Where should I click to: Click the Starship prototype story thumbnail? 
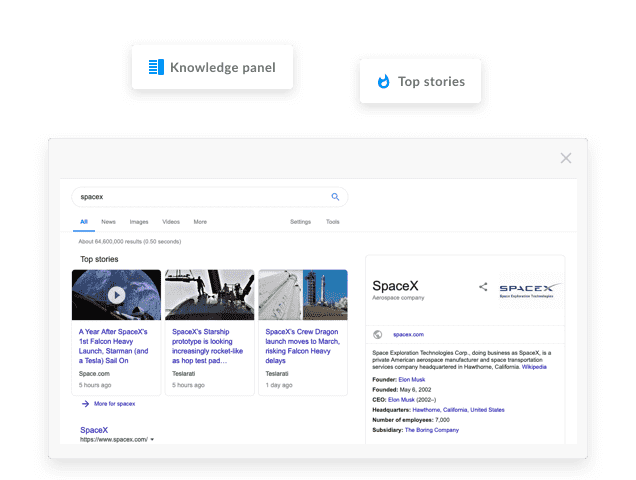[210, 295]
